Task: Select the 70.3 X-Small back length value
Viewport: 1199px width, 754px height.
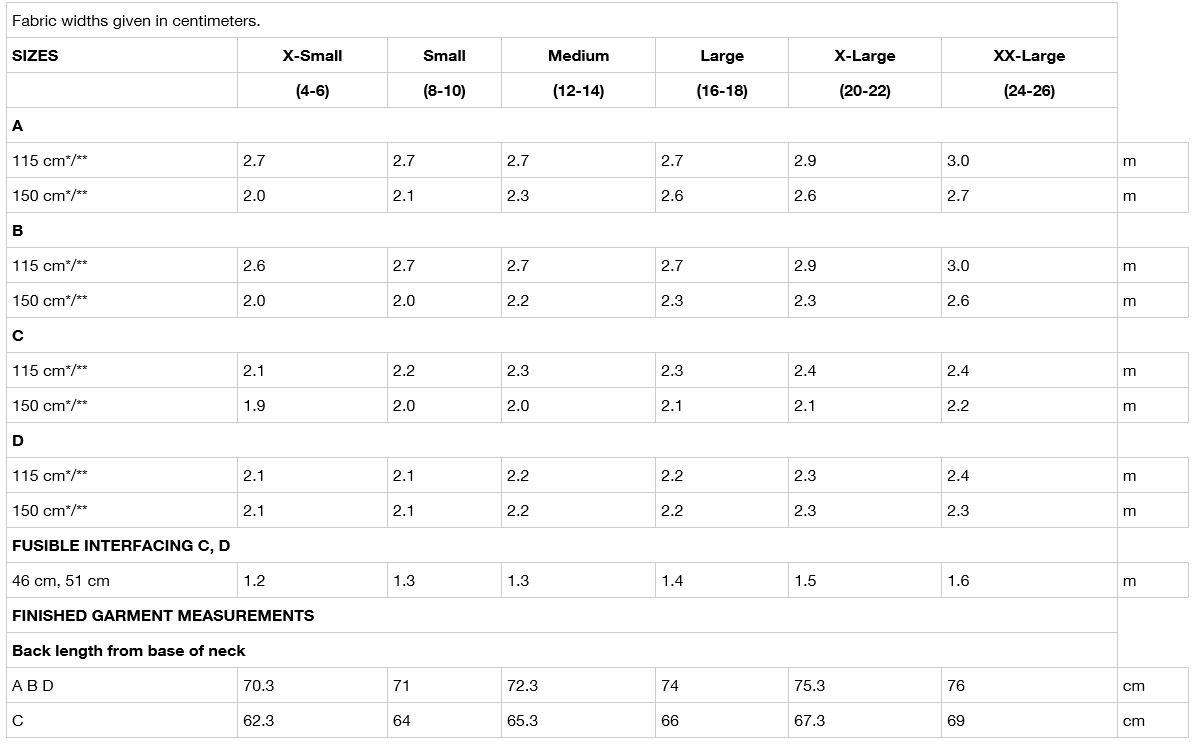Action: click(x=259, y=686)
